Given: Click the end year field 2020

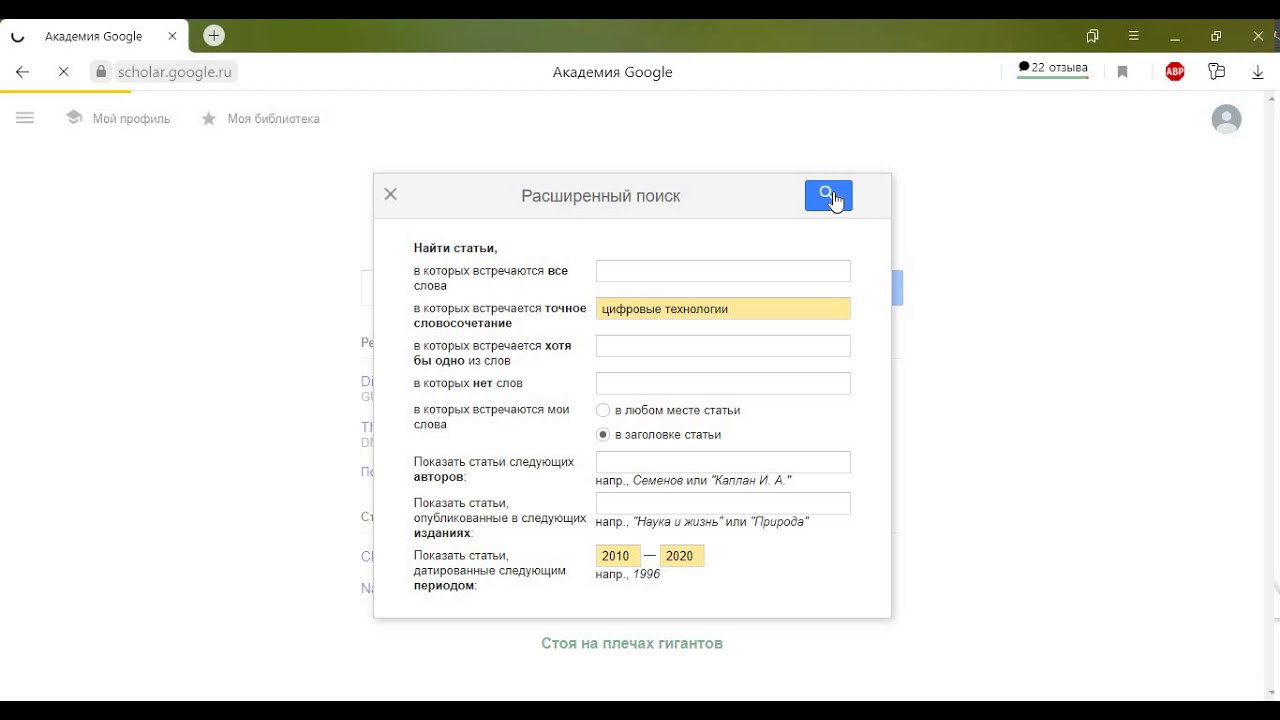Looking at the screenshot, I should point(681,556).
